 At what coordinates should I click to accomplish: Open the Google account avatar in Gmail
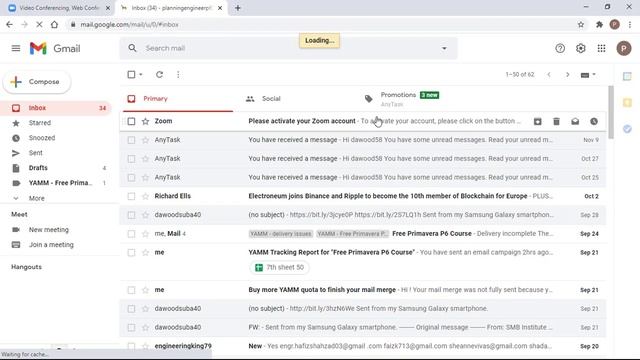pyautogui.click(x=624, y=49)
